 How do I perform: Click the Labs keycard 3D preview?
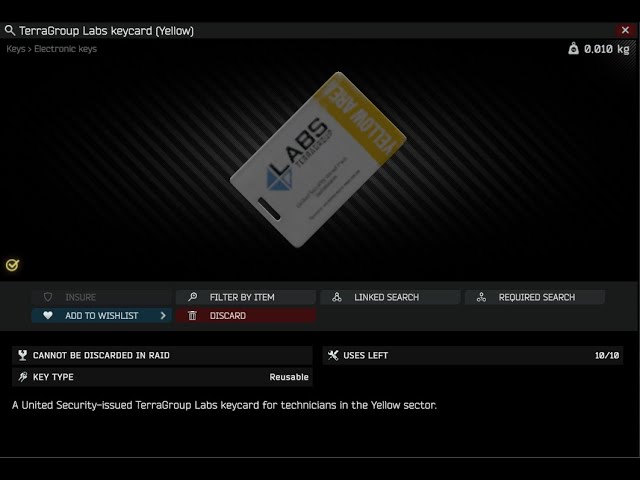(318, 160)
